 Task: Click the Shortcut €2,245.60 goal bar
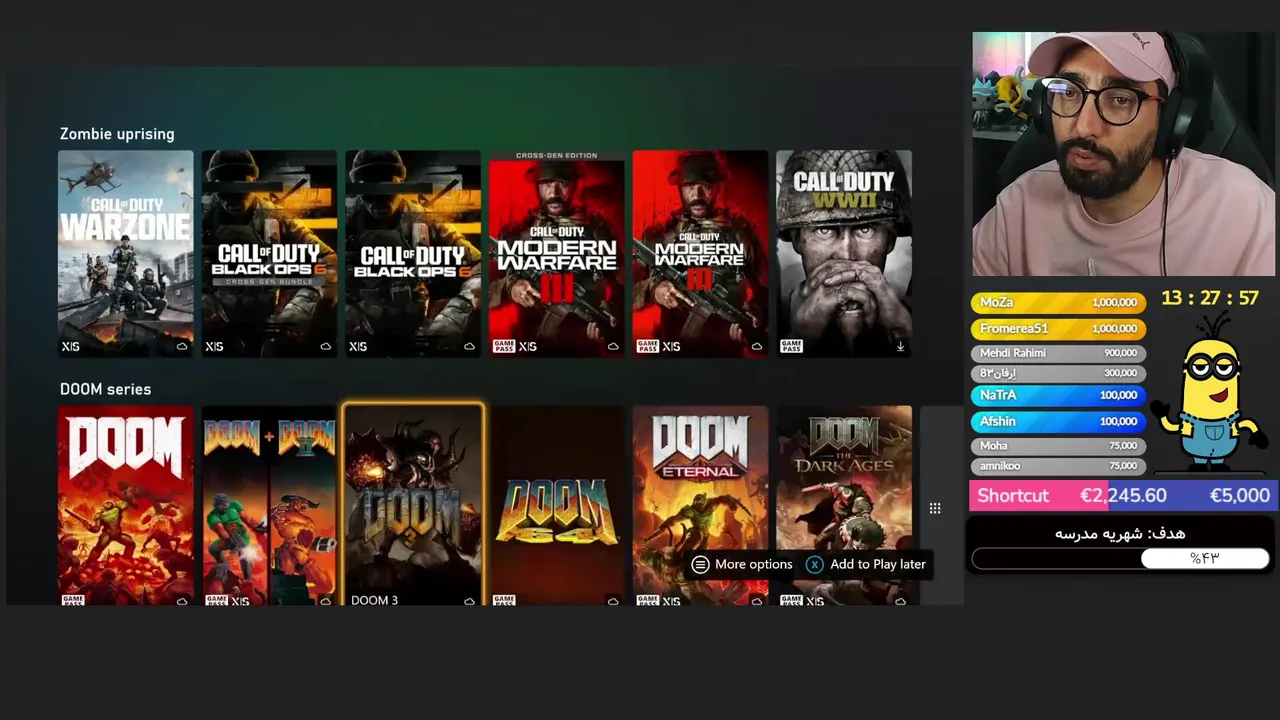(x=1123, y=495)
